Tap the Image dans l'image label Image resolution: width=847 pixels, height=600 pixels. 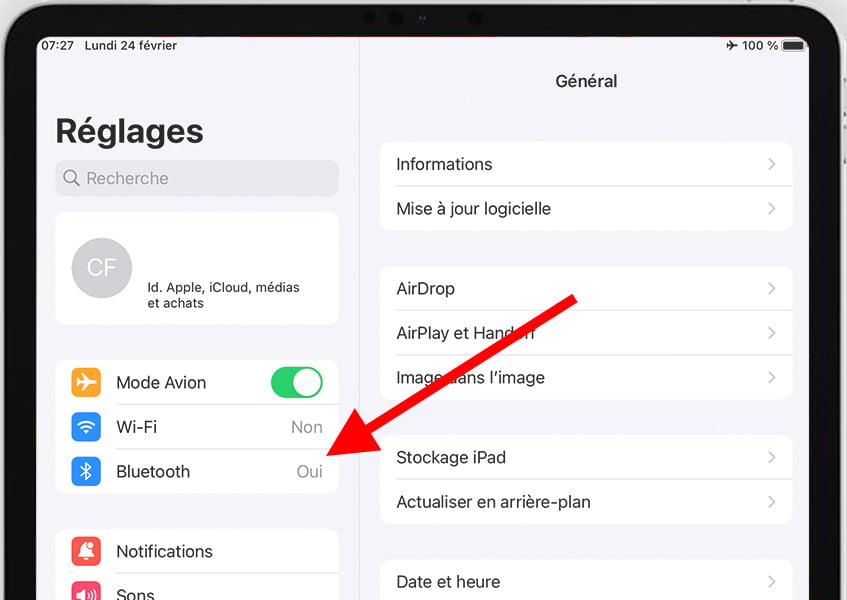pos(470,377)
